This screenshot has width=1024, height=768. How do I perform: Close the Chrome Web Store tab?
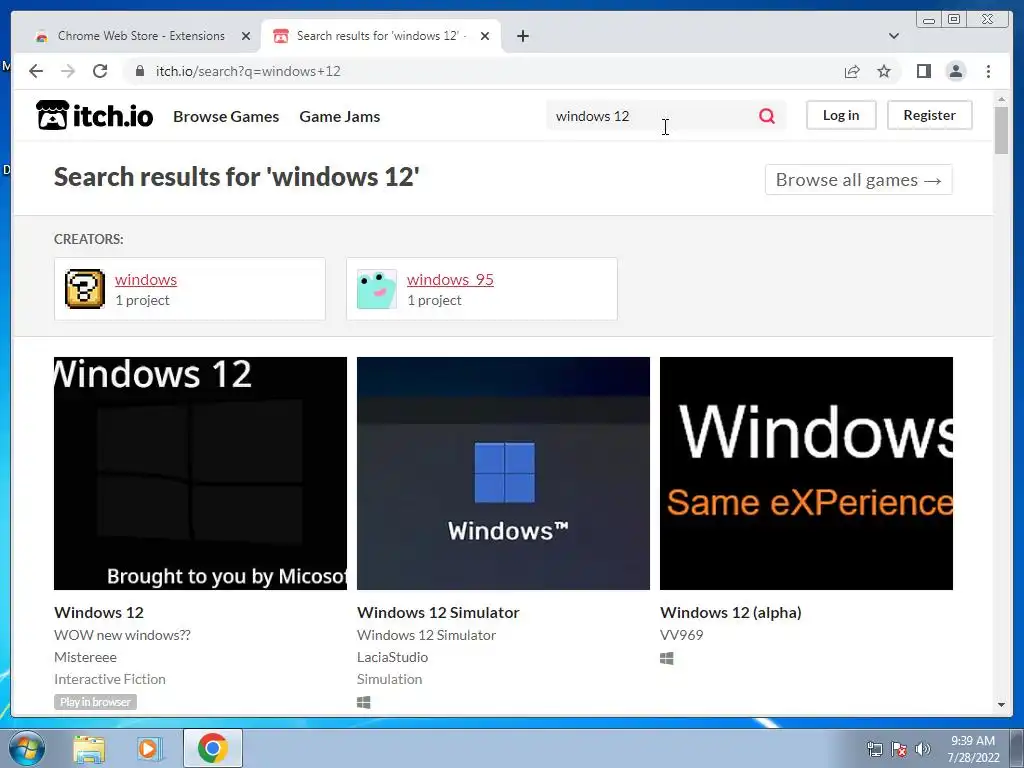coord(246,36)
